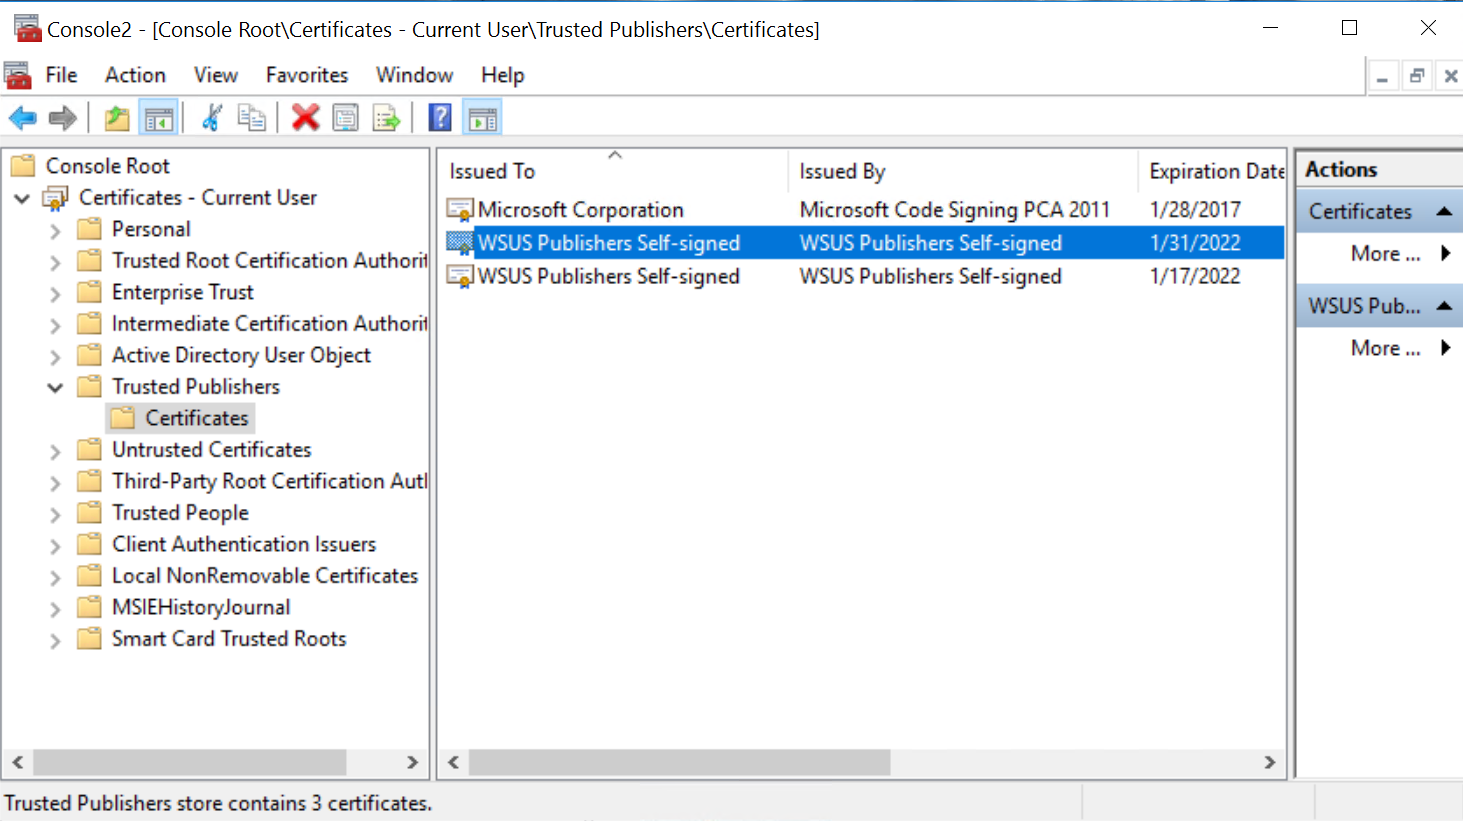This screenshot has height=821, width=1463.
Task: Click the Forward arrow toolbar icon
Action: point(63,118)
